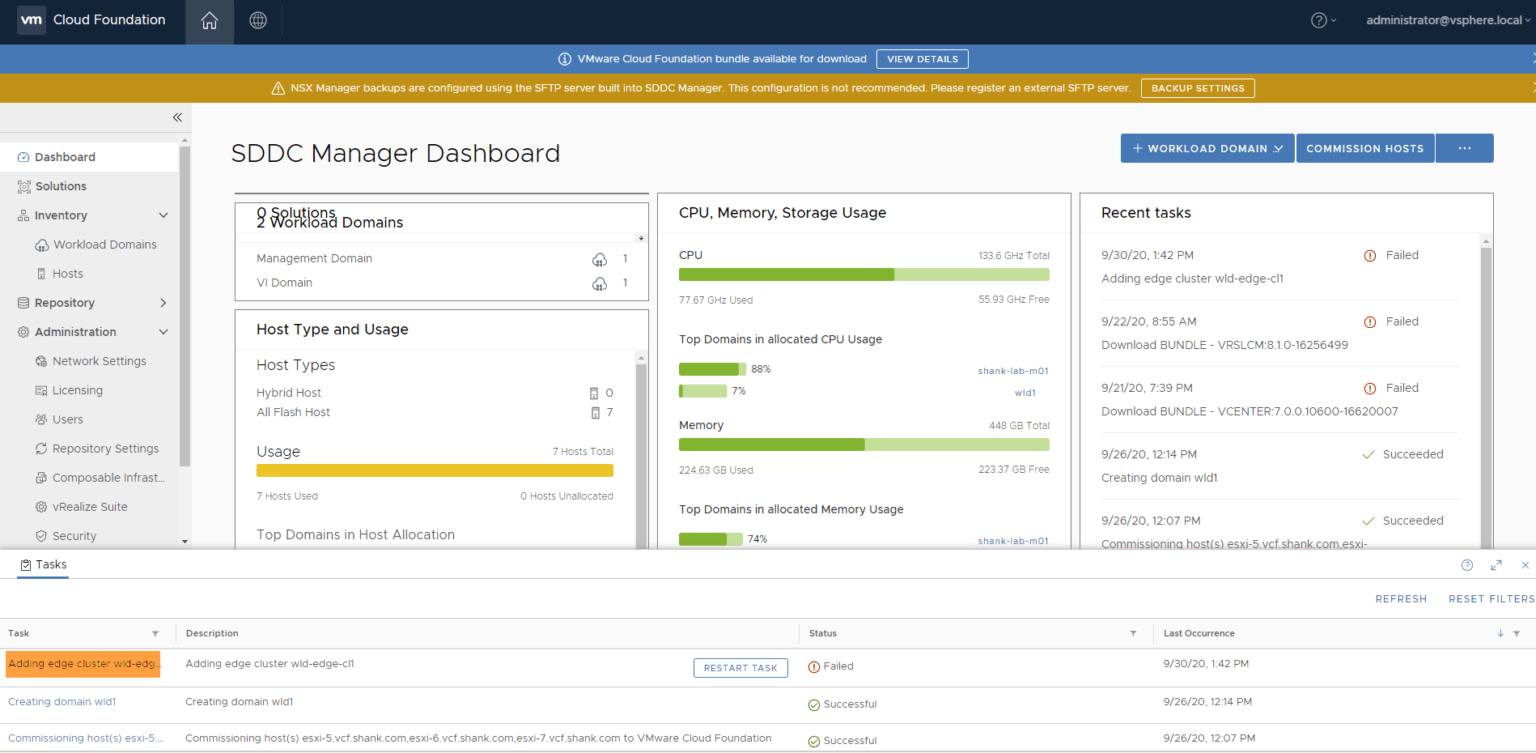Click the View Details button
Screen dimensions: 1536x753
click(922, 59)
